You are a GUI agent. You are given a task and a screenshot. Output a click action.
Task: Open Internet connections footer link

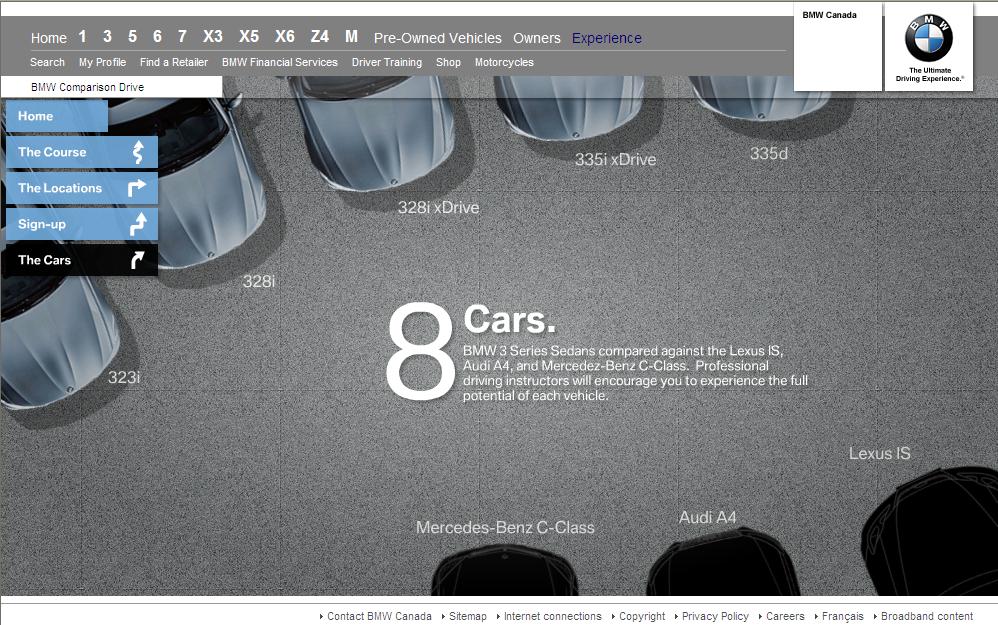552,616
